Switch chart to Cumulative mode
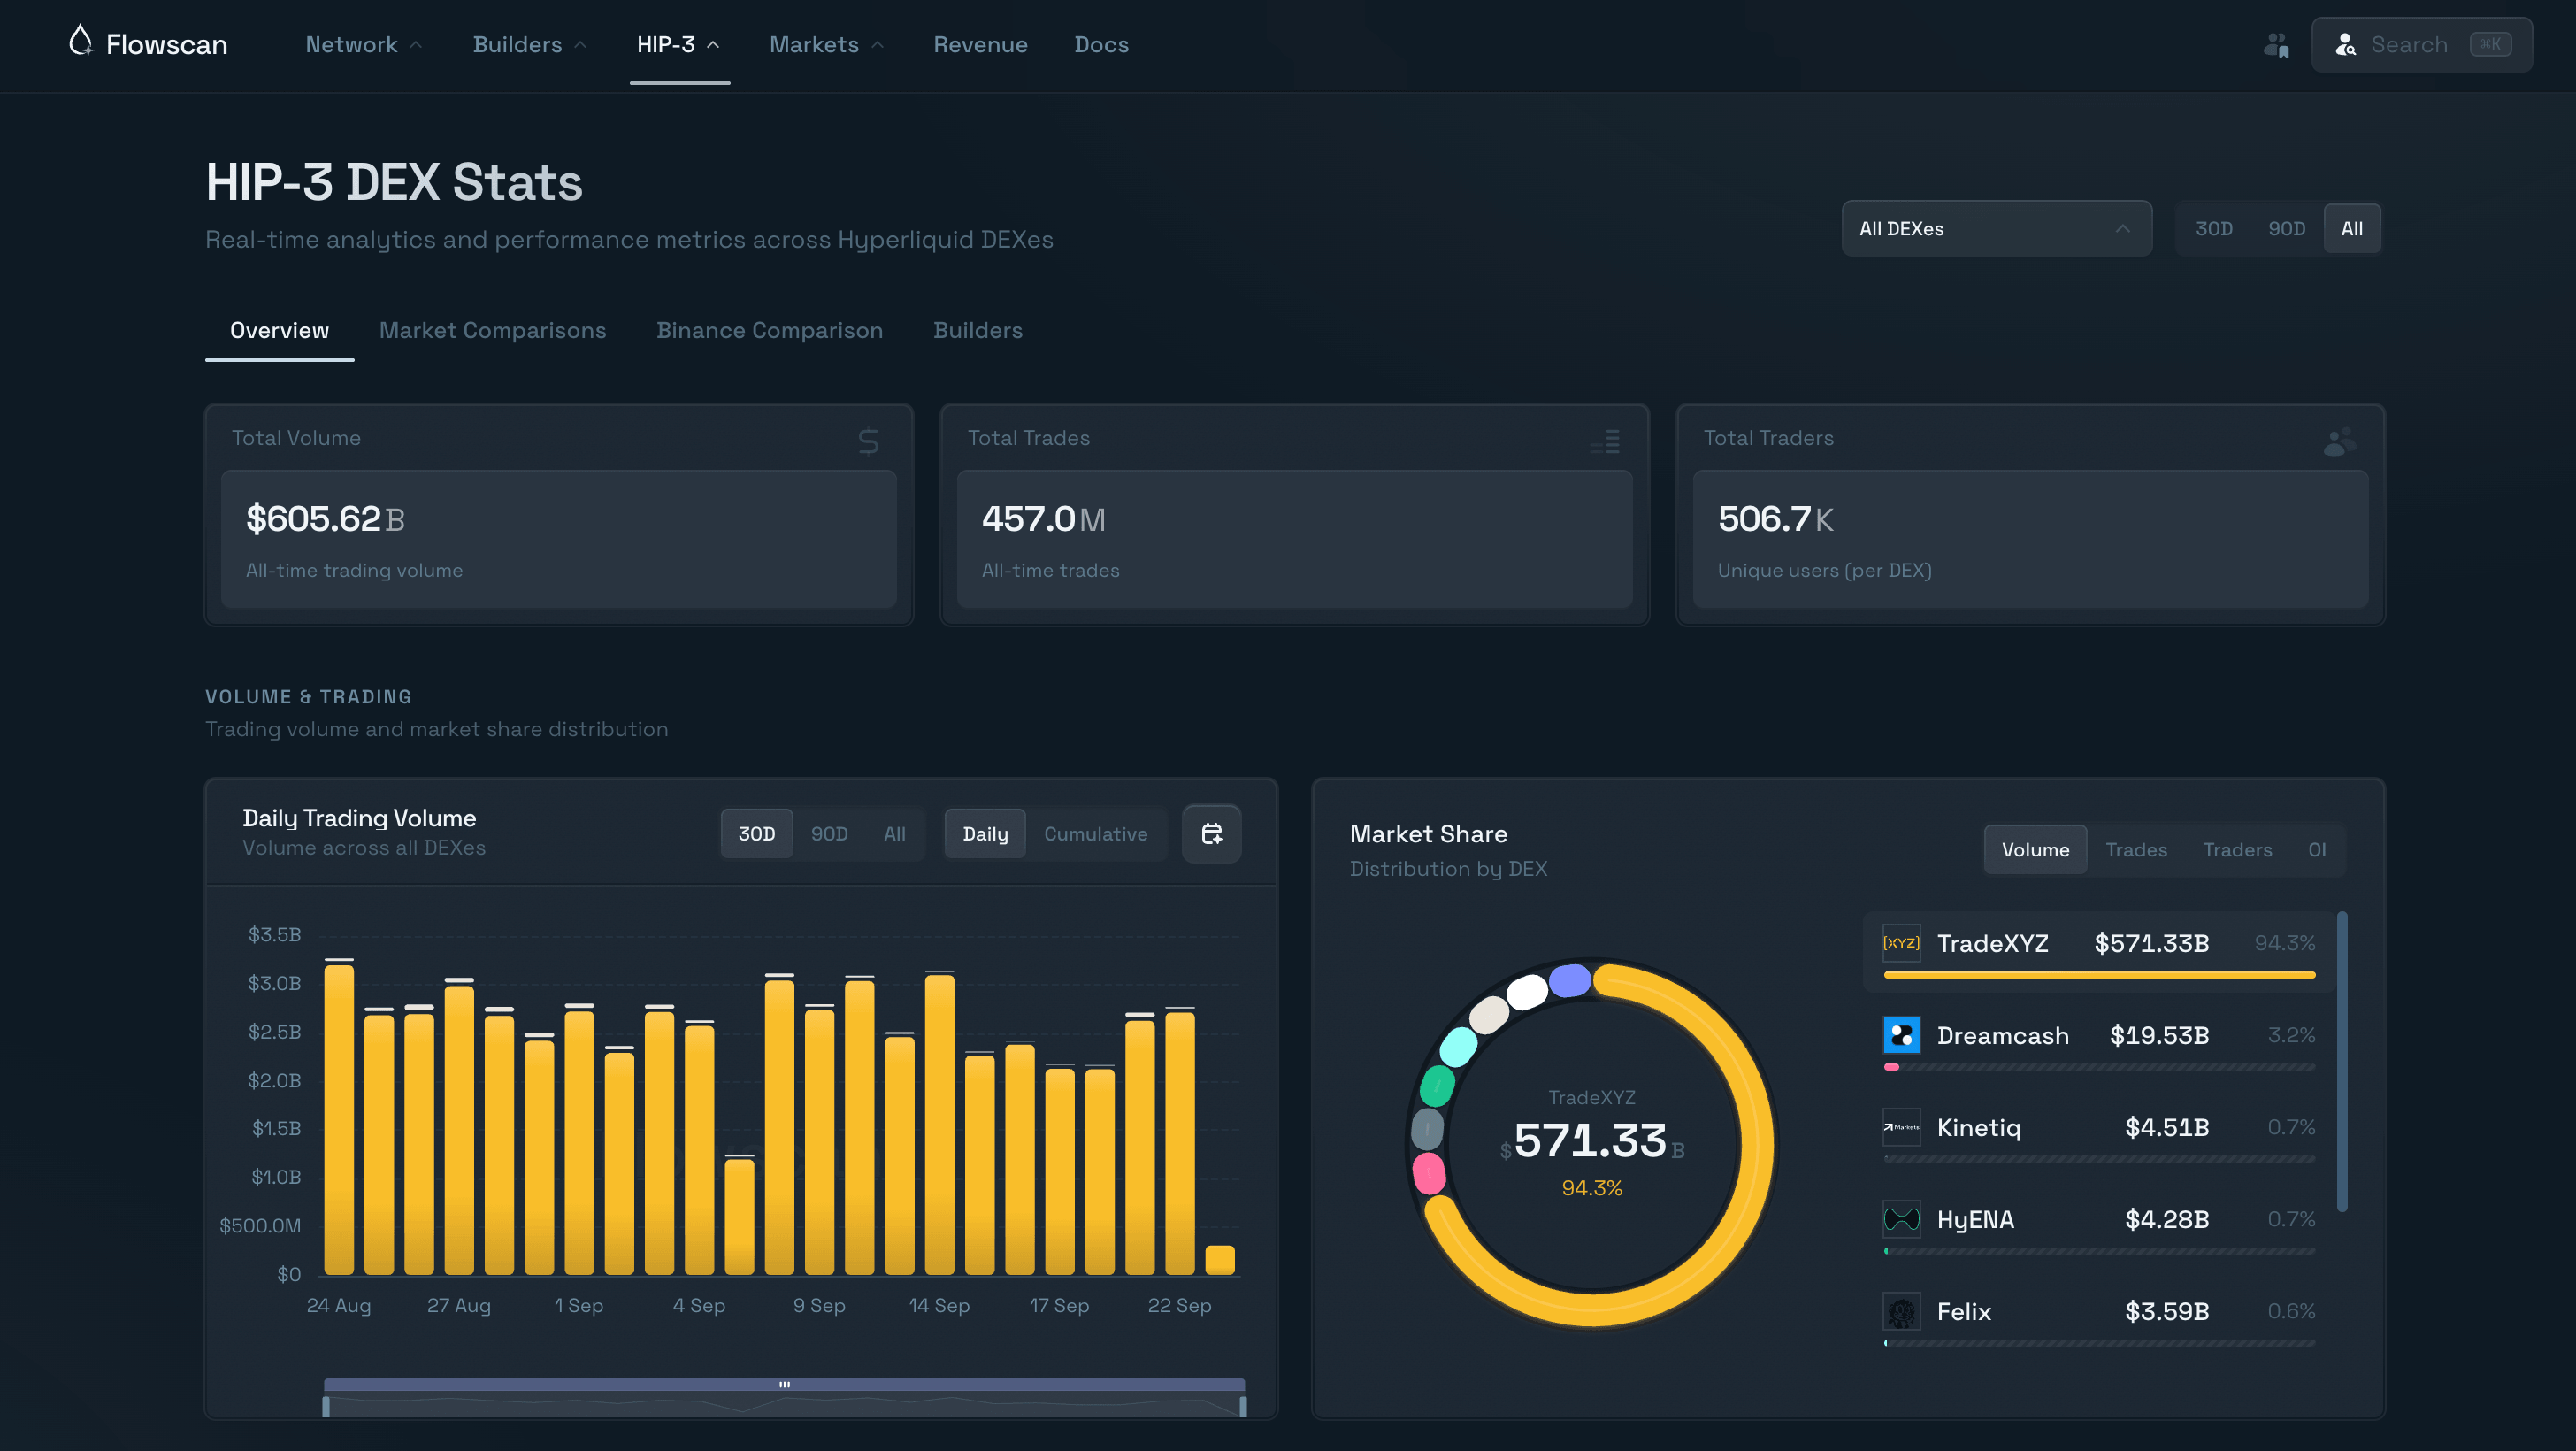The height and width of the screenshot is (1451, 2576). [1095, 833]
